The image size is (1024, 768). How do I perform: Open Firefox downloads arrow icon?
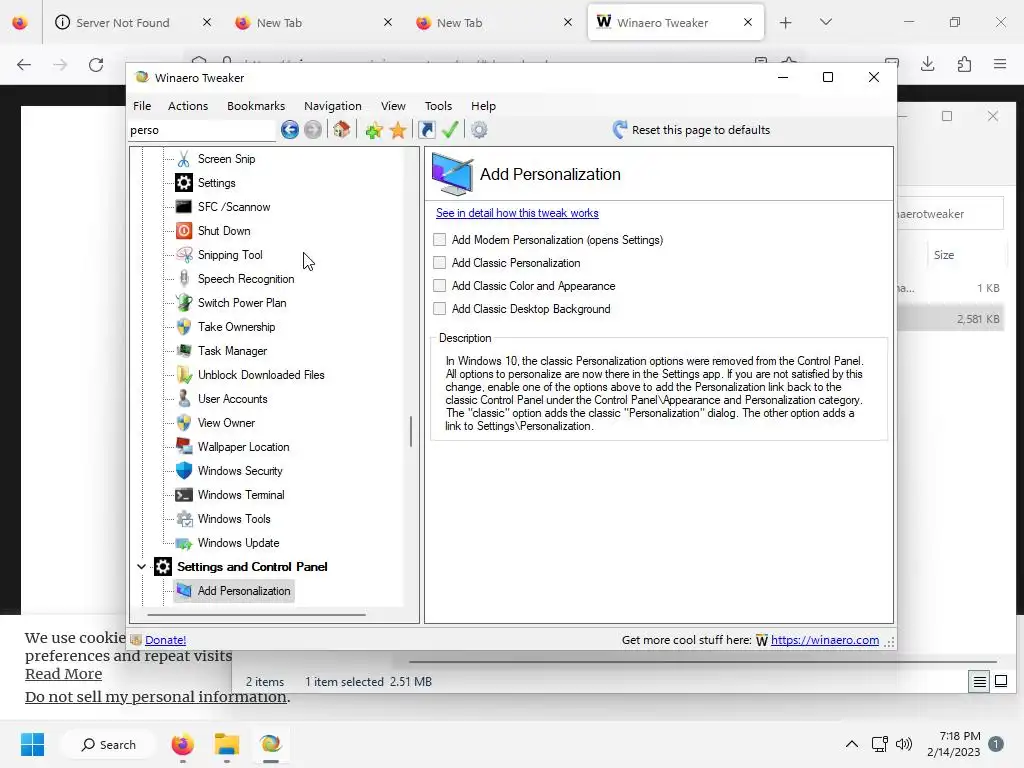[927, 64]
